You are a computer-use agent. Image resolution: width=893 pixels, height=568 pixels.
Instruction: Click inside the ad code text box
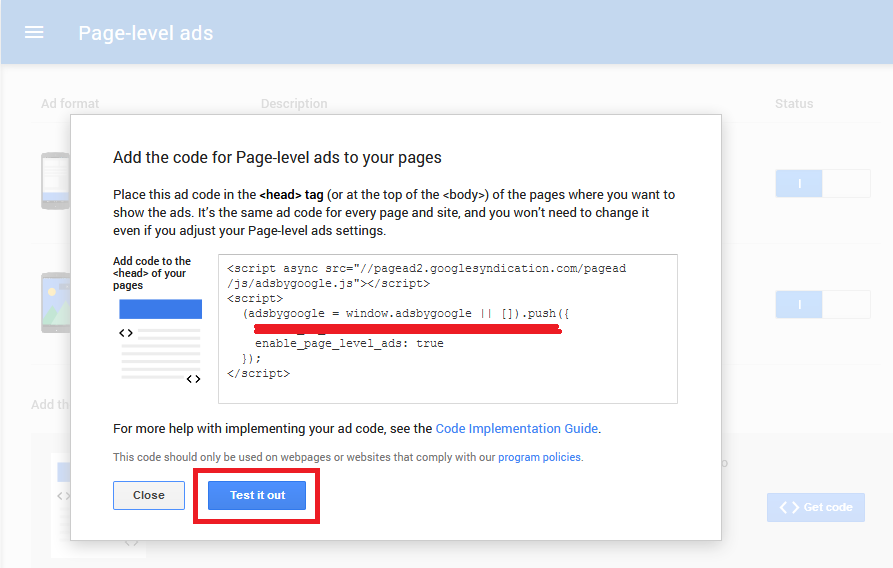coord(448,329)
